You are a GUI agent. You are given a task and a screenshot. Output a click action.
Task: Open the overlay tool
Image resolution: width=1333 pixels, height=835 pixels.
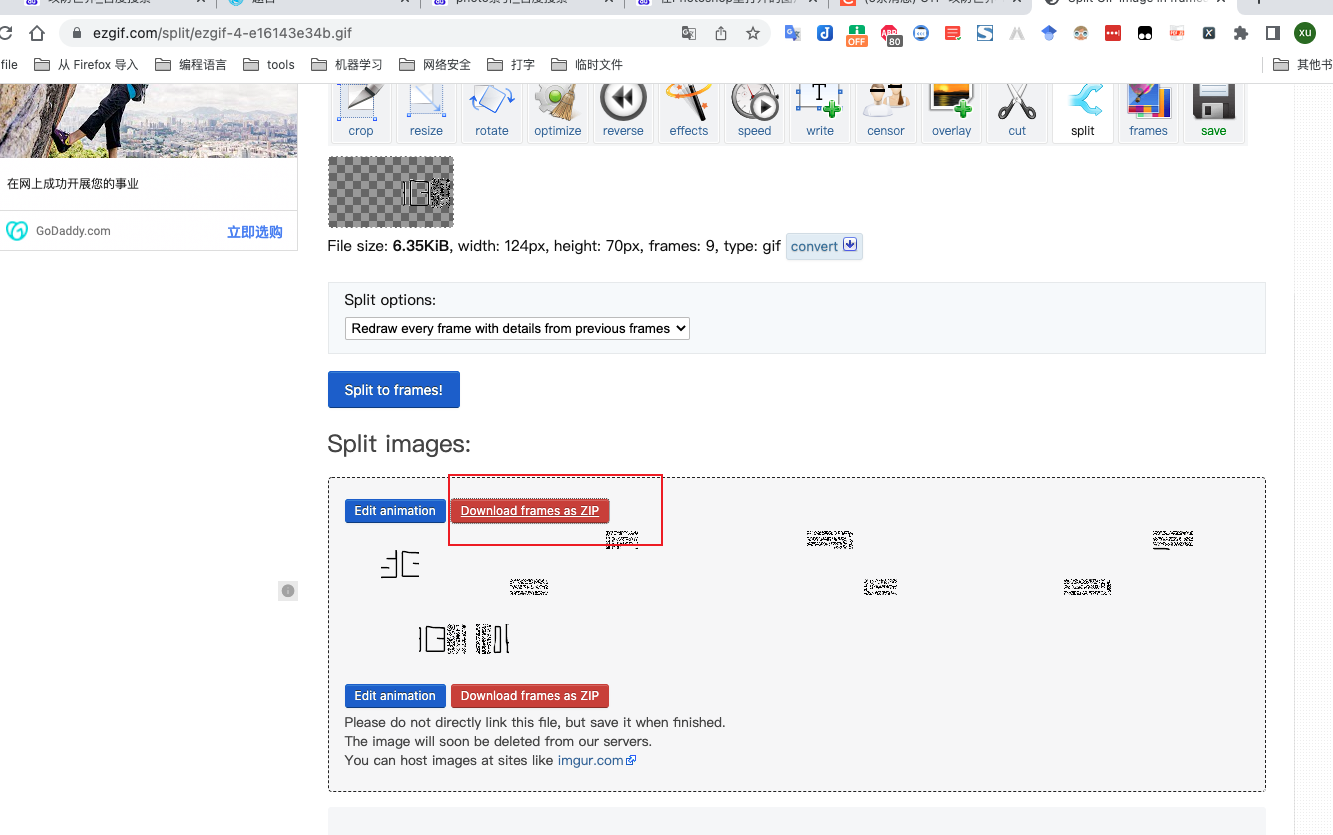[951, 112]
